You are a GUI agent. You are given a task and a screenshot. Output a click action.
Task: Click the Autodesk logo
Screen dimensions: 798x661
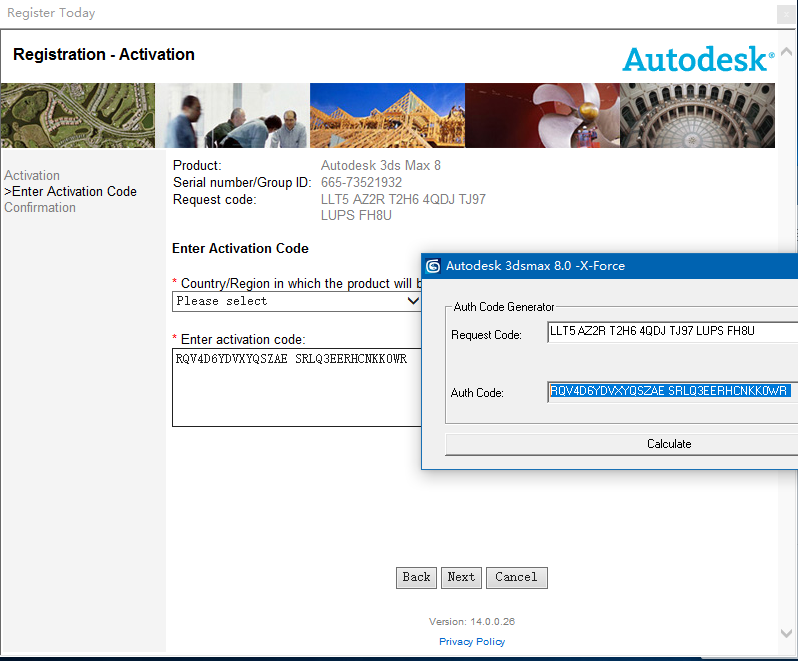tap(698, 58)
